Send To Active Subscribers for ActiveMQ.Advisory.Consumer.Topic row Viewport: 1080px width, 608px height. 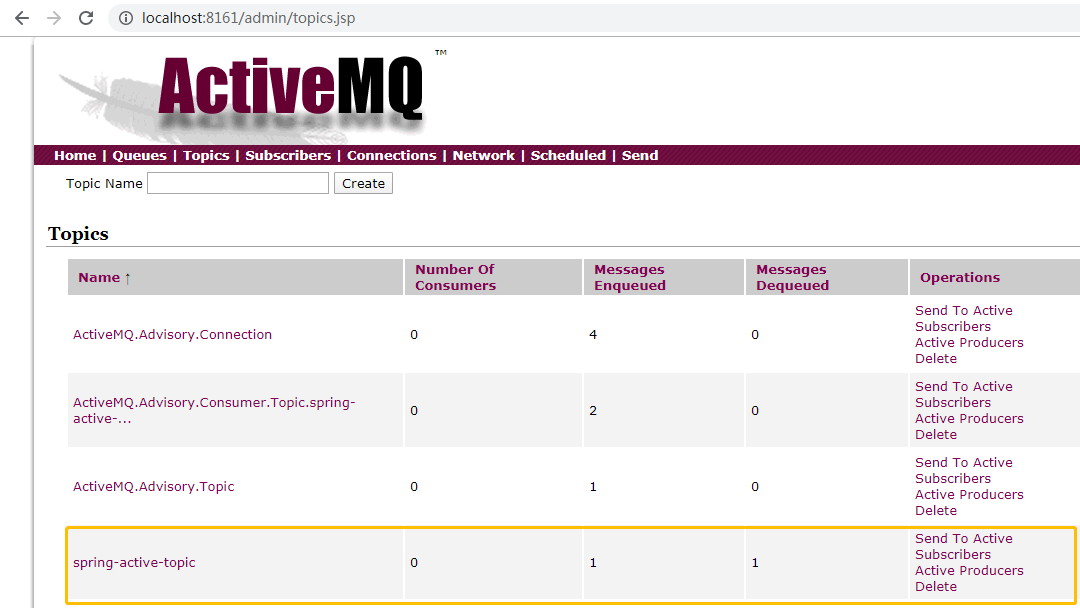tap(964, 395)
